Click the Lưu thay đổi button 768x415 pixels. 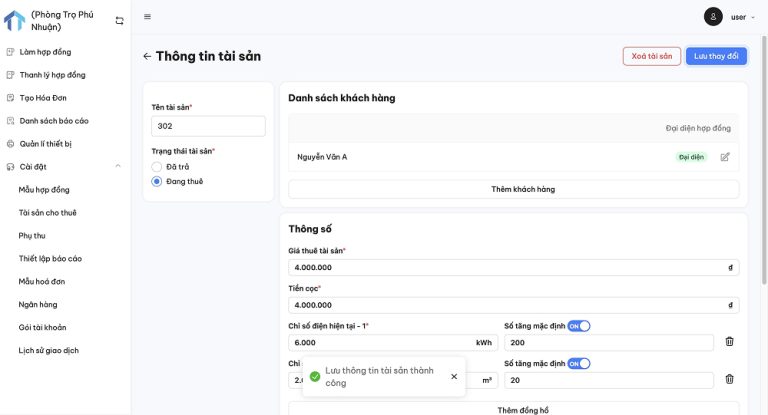pos(716,56)
